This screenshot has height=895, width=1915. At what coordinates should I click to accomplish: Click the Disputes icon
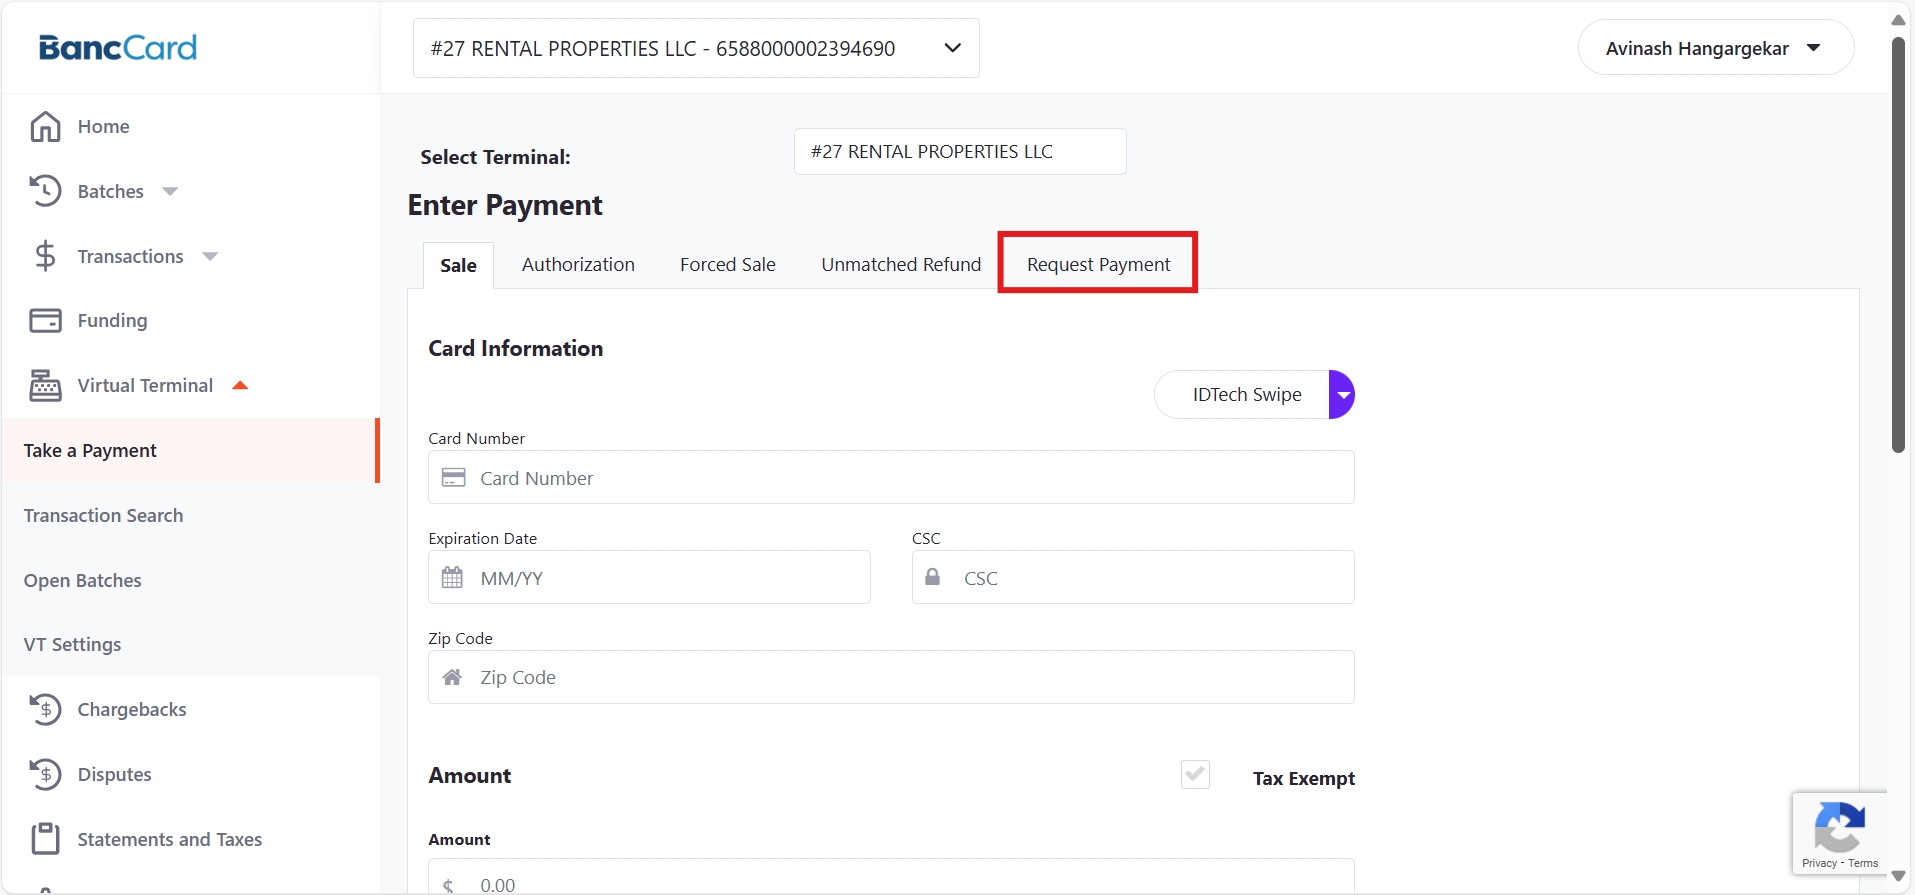click(x=45, y=775)
